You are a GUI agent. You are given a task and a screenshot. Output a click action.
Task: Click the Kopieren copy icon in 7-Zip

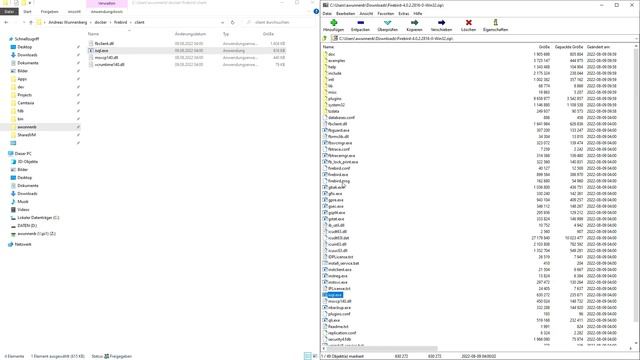(414, 23)
